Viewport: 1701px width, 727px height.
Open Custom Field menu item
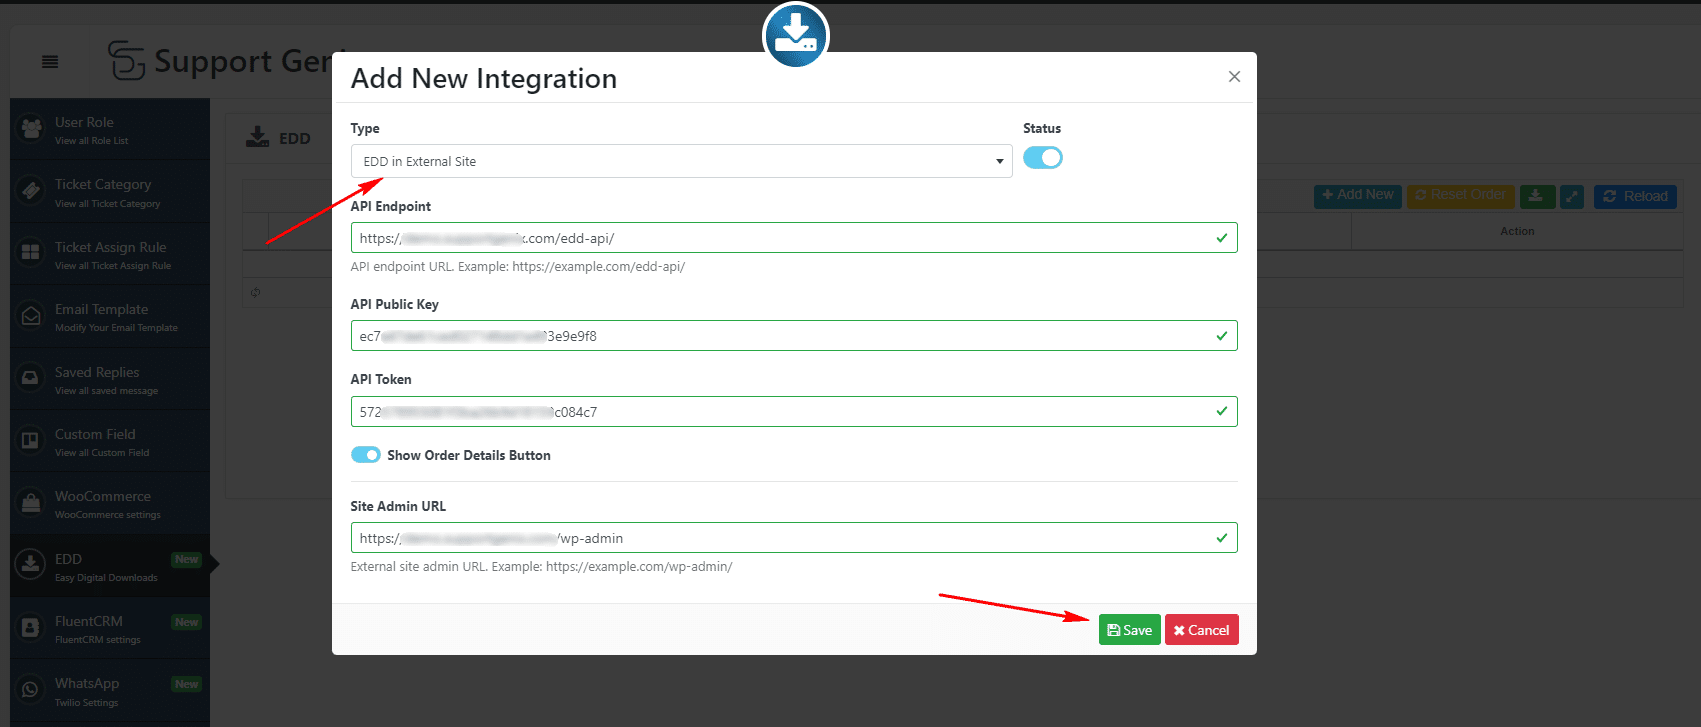click(110, 441)
